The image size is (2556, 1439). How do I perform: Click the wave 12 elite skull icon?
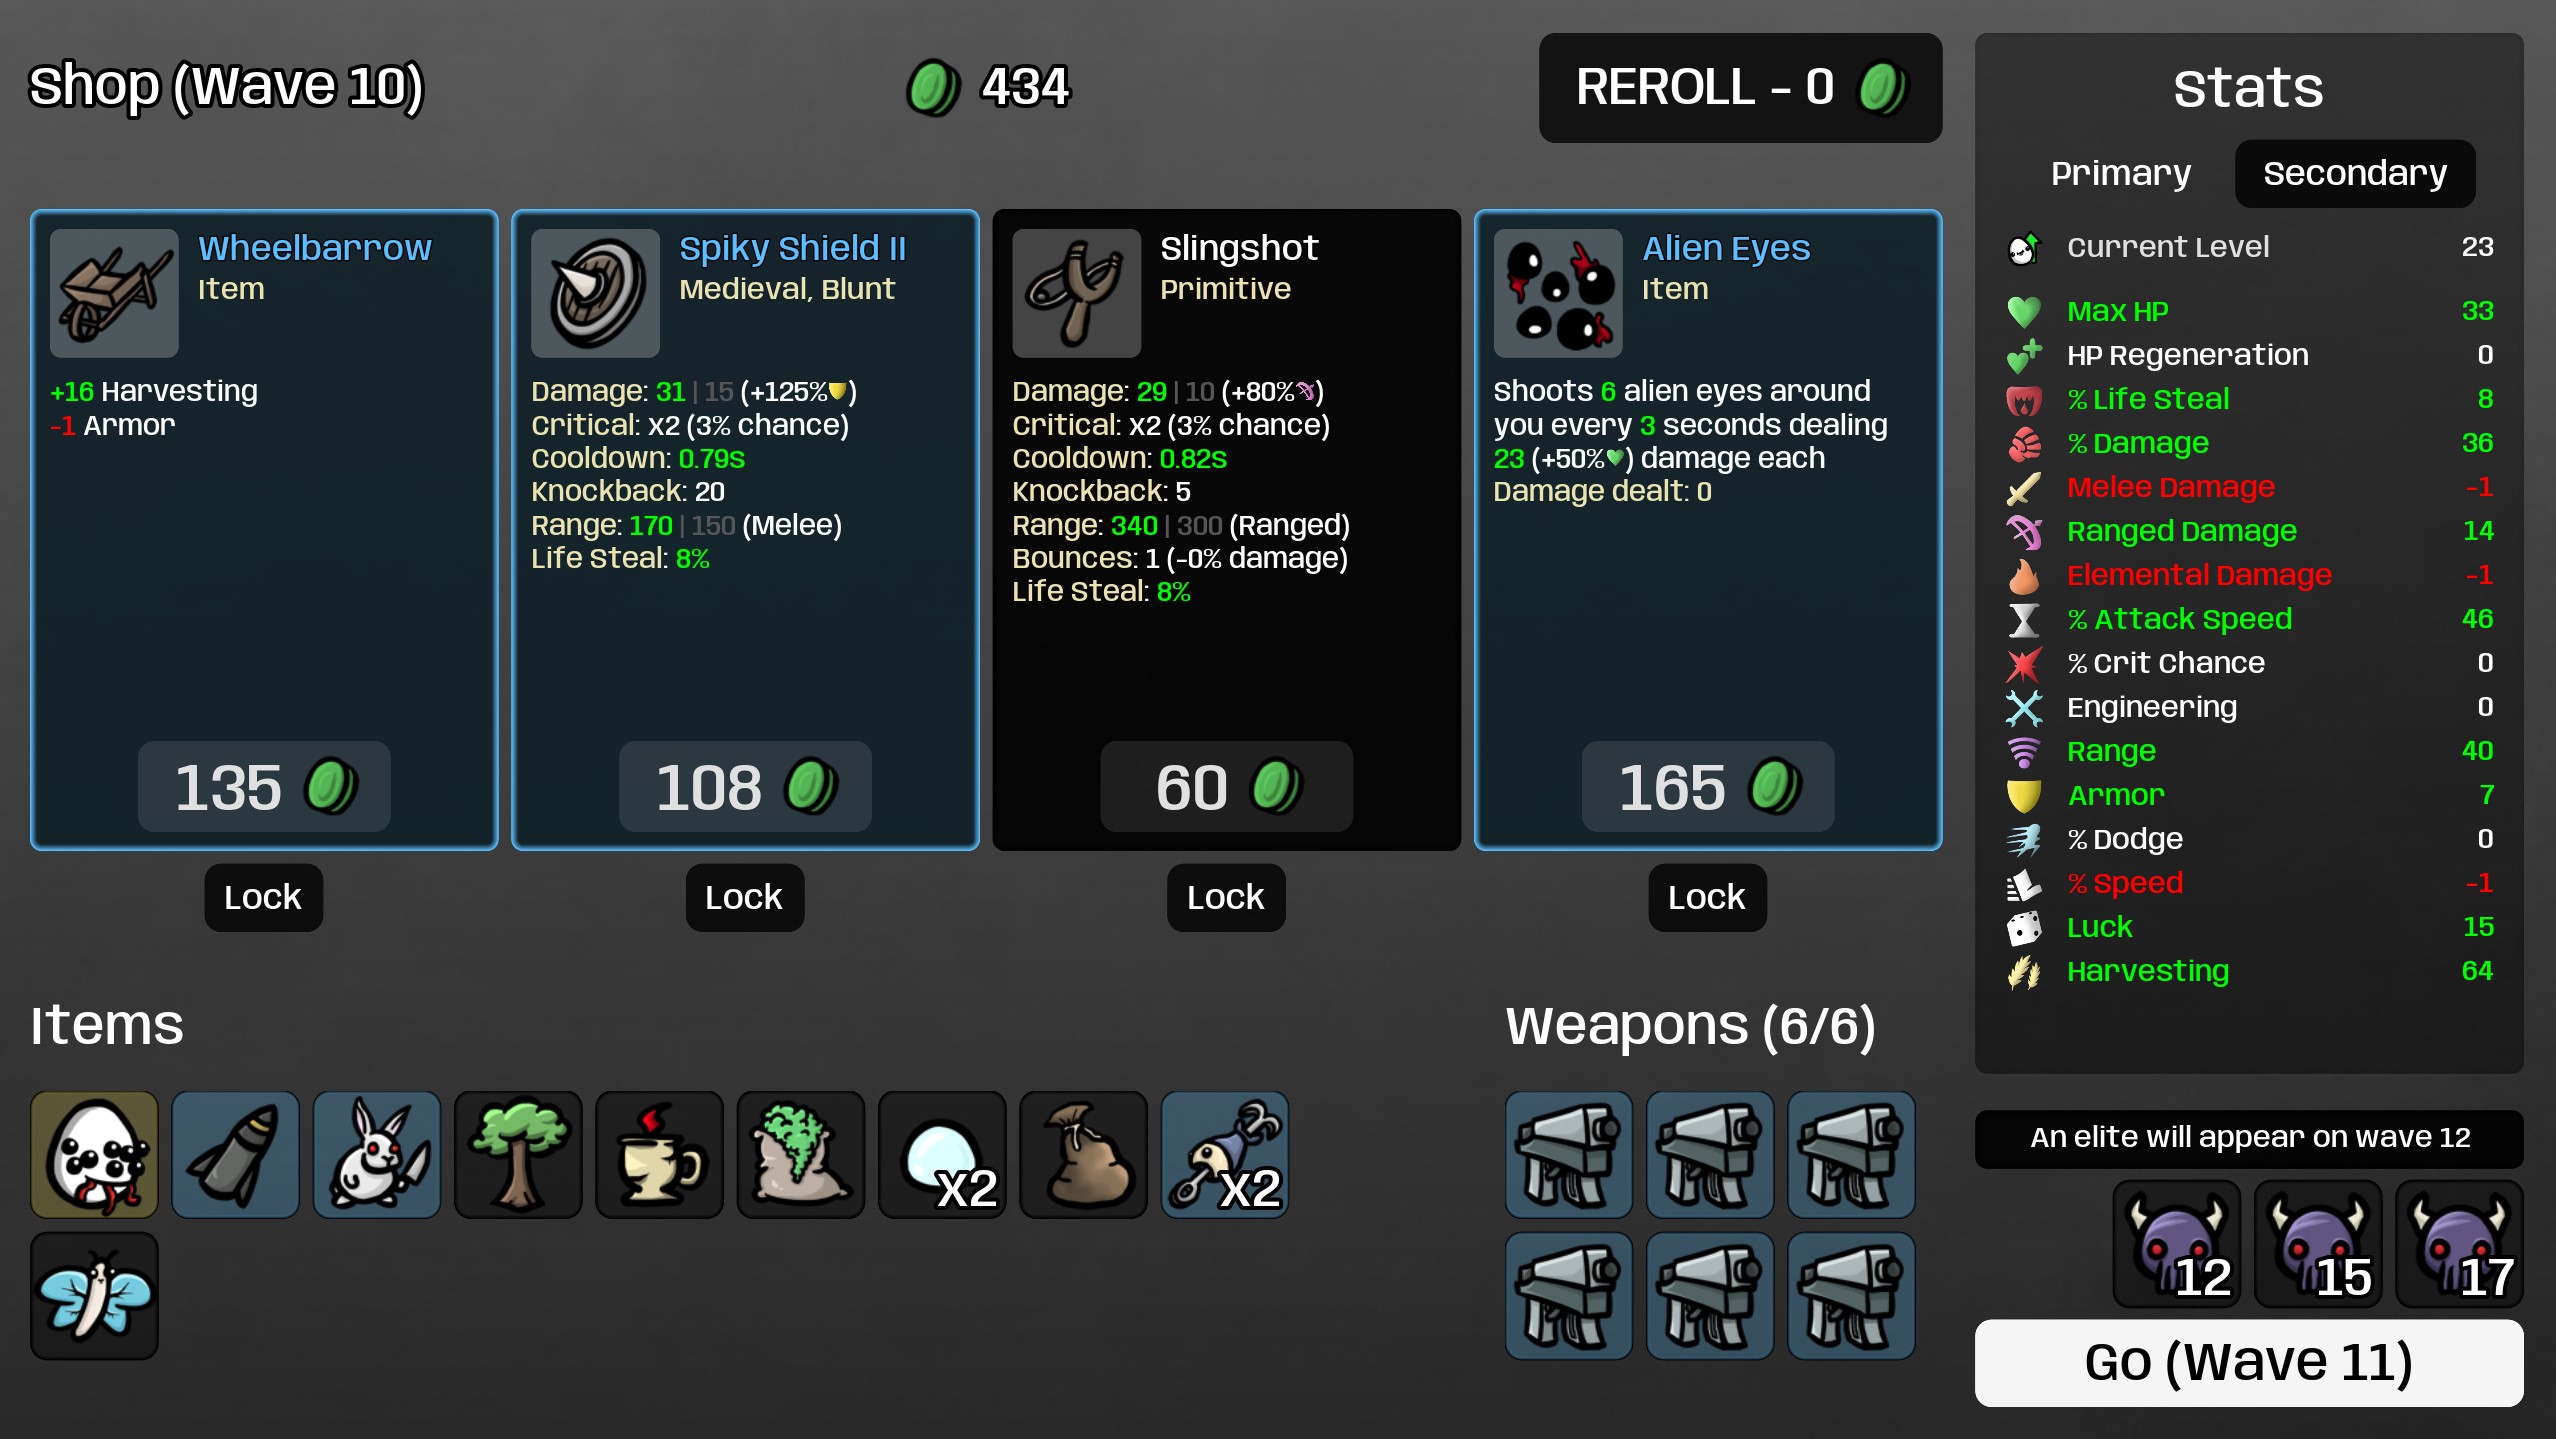pos(2176,1244)
